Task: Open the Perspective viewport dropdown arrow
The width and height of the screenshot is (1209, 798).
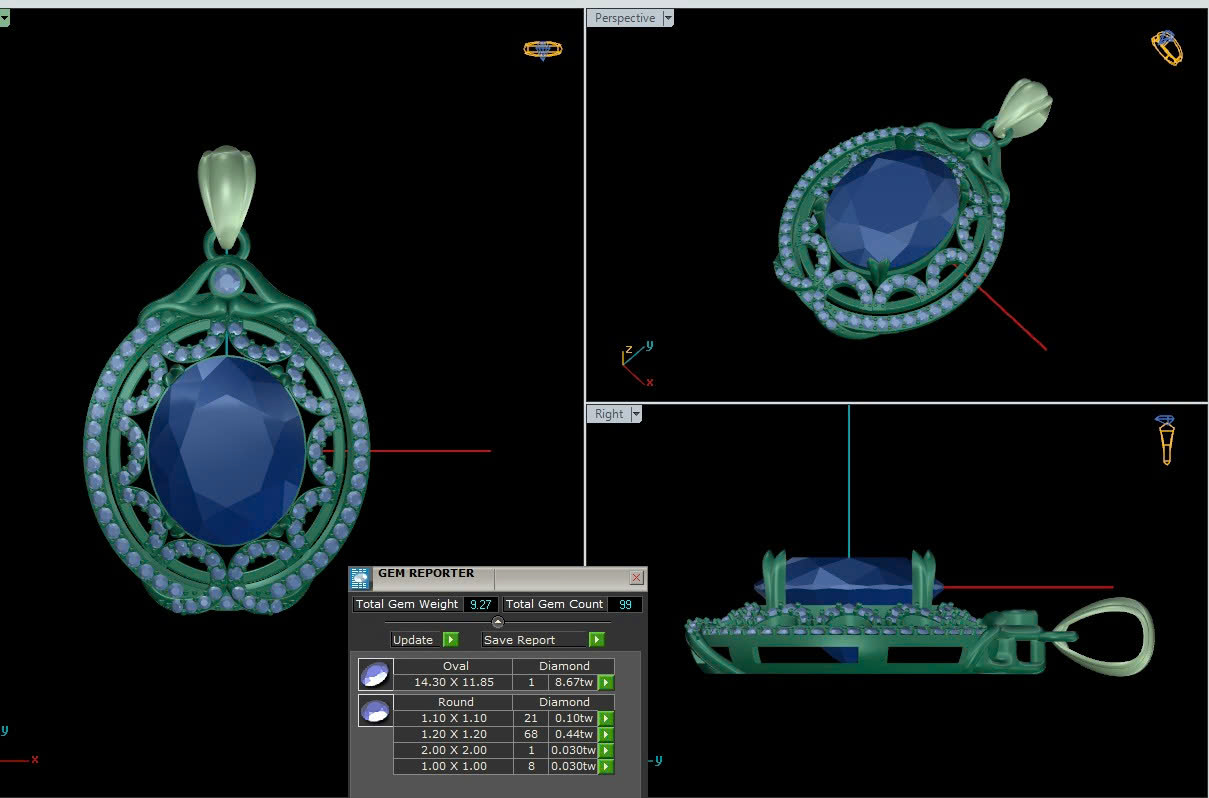Action: pos(668,18)
